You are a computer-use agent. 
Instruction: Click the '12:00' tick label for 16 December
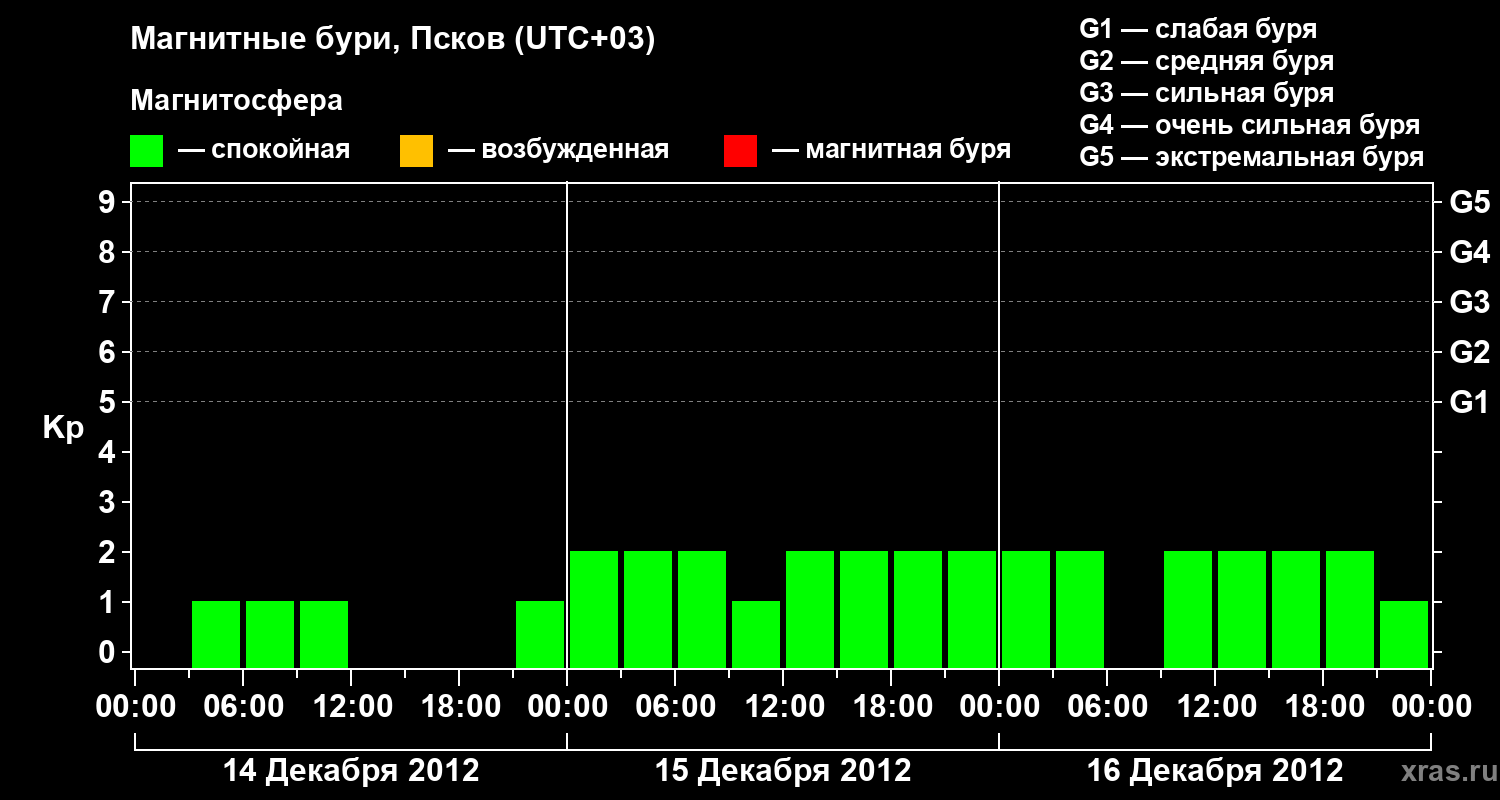pos(1215,707)
